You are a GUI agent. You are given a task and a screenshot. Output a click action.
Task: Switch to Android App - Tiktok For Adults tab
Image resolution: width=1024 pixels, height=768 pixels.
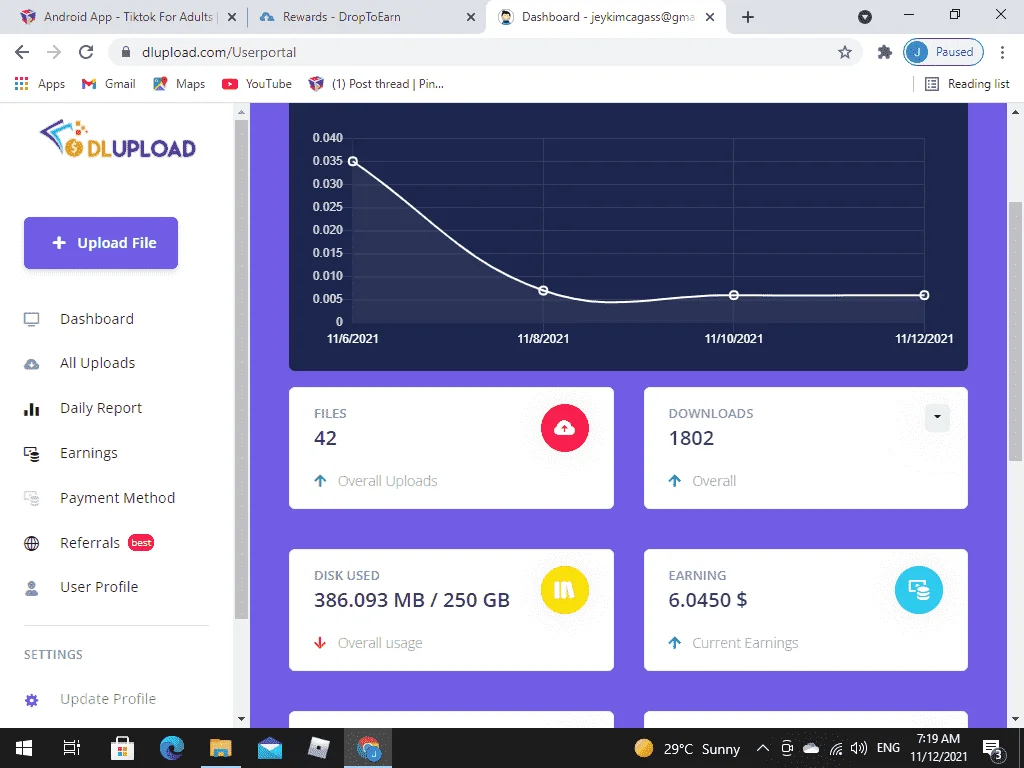pyautogui.click(x=128, y=17)
